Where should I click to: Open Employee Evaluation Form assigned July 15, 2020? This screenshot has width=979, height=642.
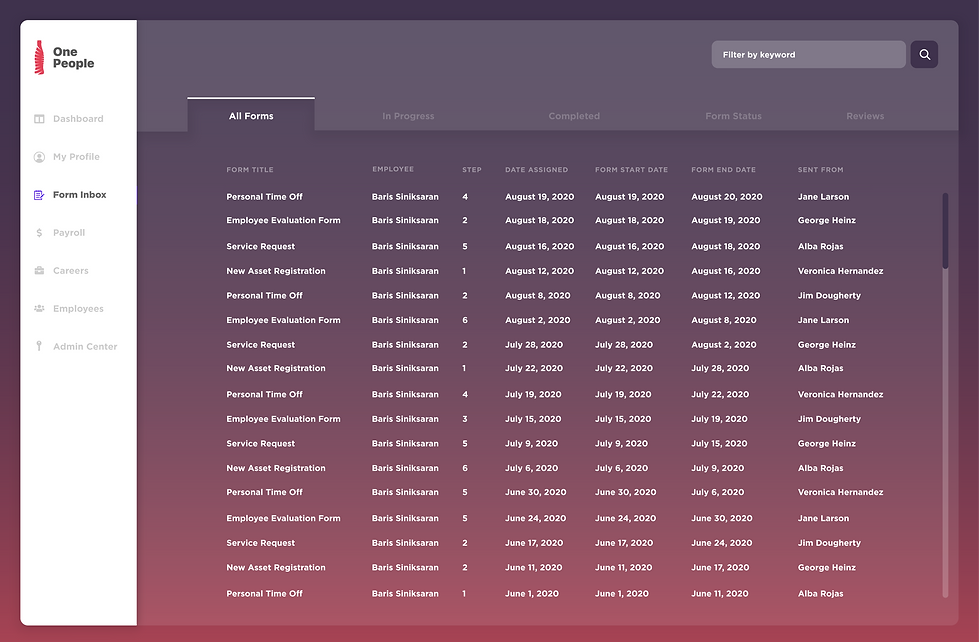click(283, 419)
